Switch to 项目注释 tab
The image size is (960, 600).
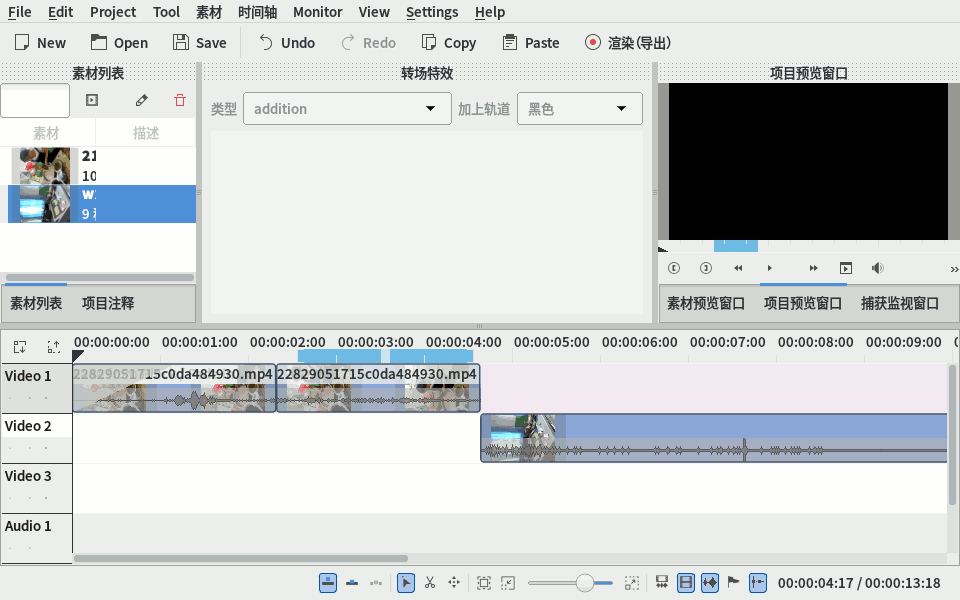tap(108, 303)
